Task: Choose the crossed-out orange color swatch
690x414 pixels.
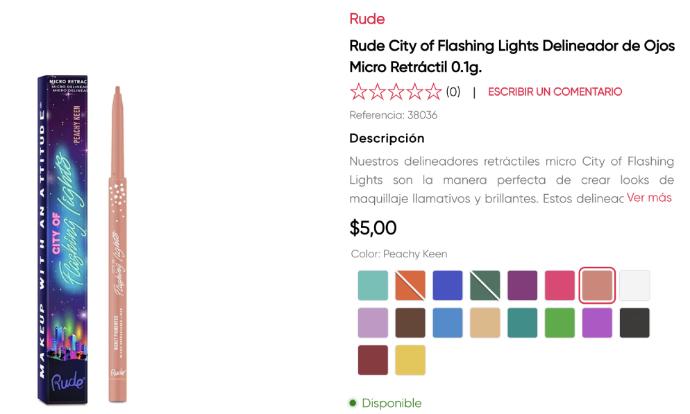Action: tap(410, 286)
